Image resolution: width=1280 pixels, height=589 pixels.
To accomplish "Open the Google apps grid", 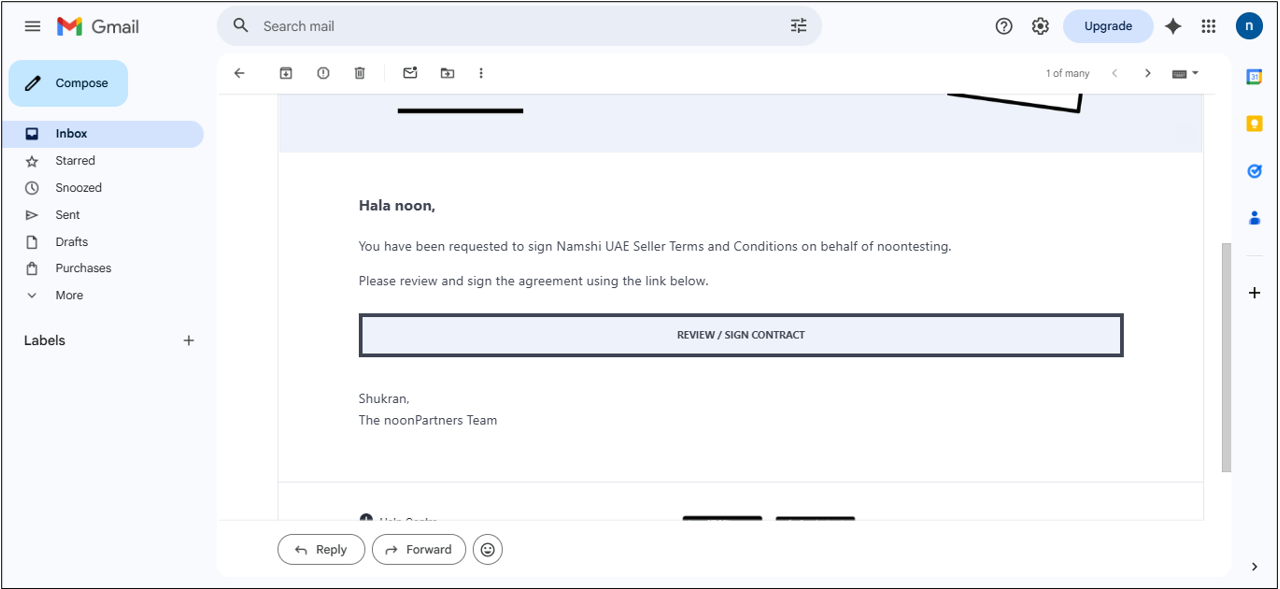I will [x=1208, y=26].
